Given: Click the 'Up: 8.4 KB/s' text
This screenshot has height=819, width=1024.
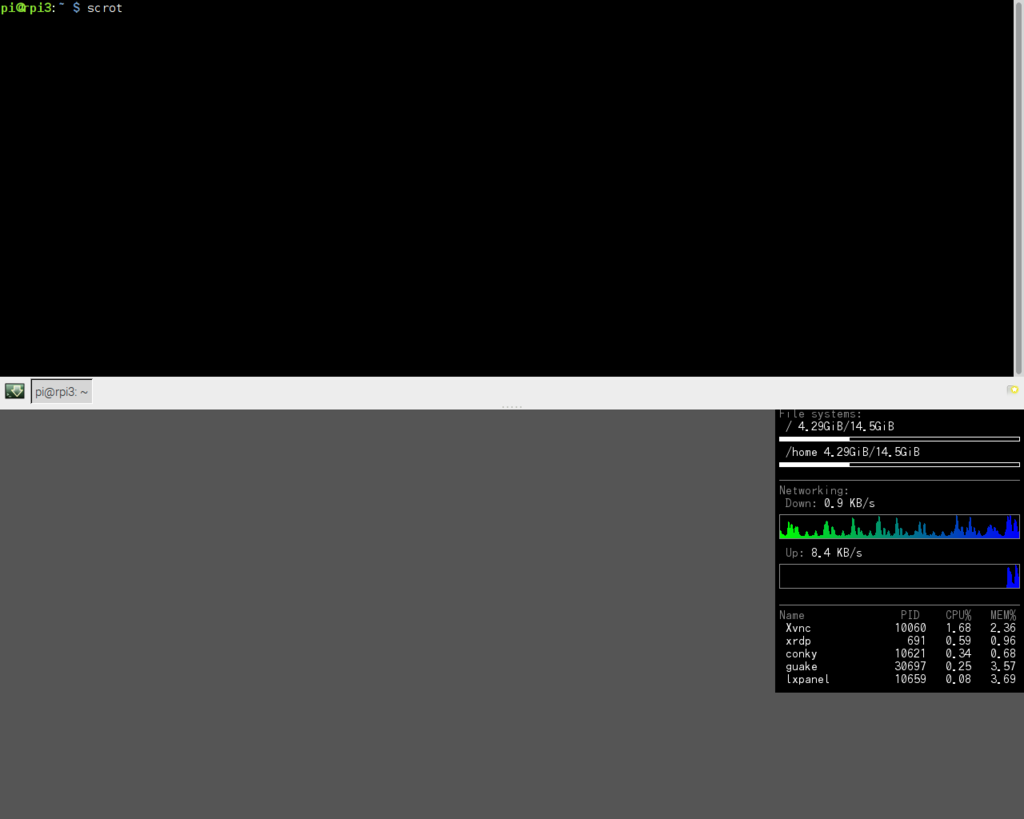Looking at the screenshot, I should (x=823, y=553).
